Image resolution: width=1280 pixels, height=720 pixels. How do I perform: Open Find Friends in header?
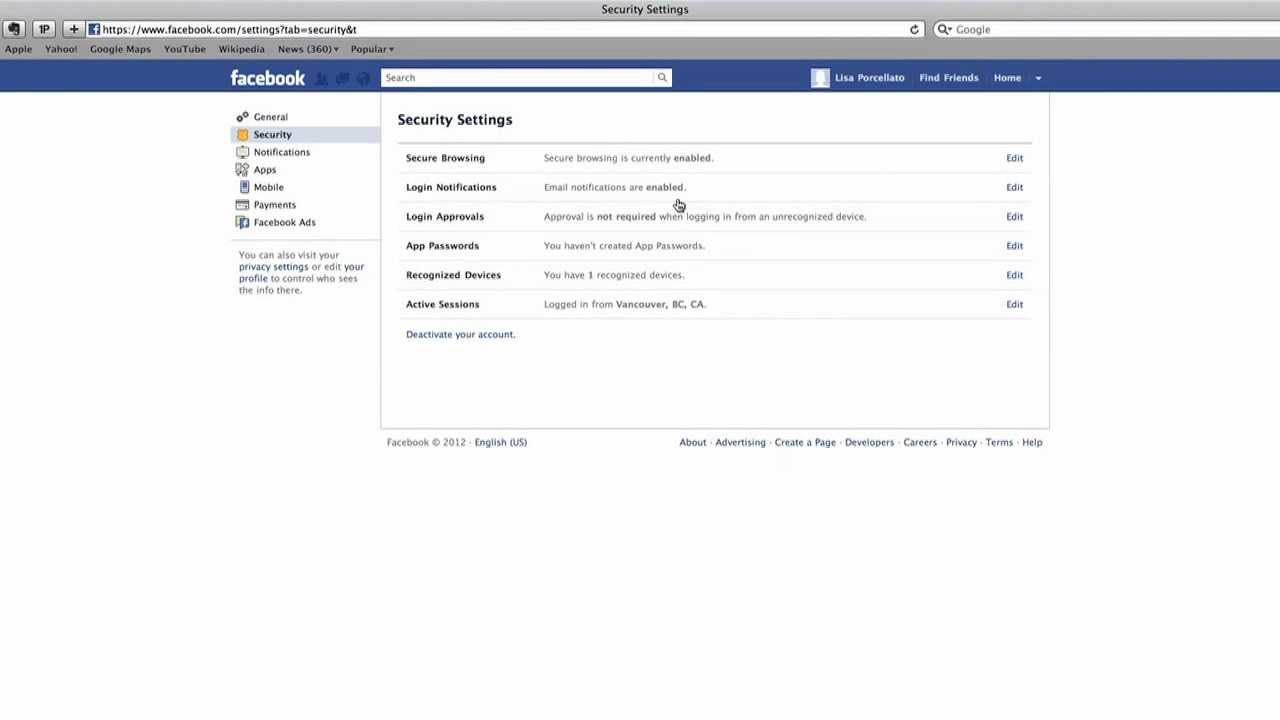point(948,78)
